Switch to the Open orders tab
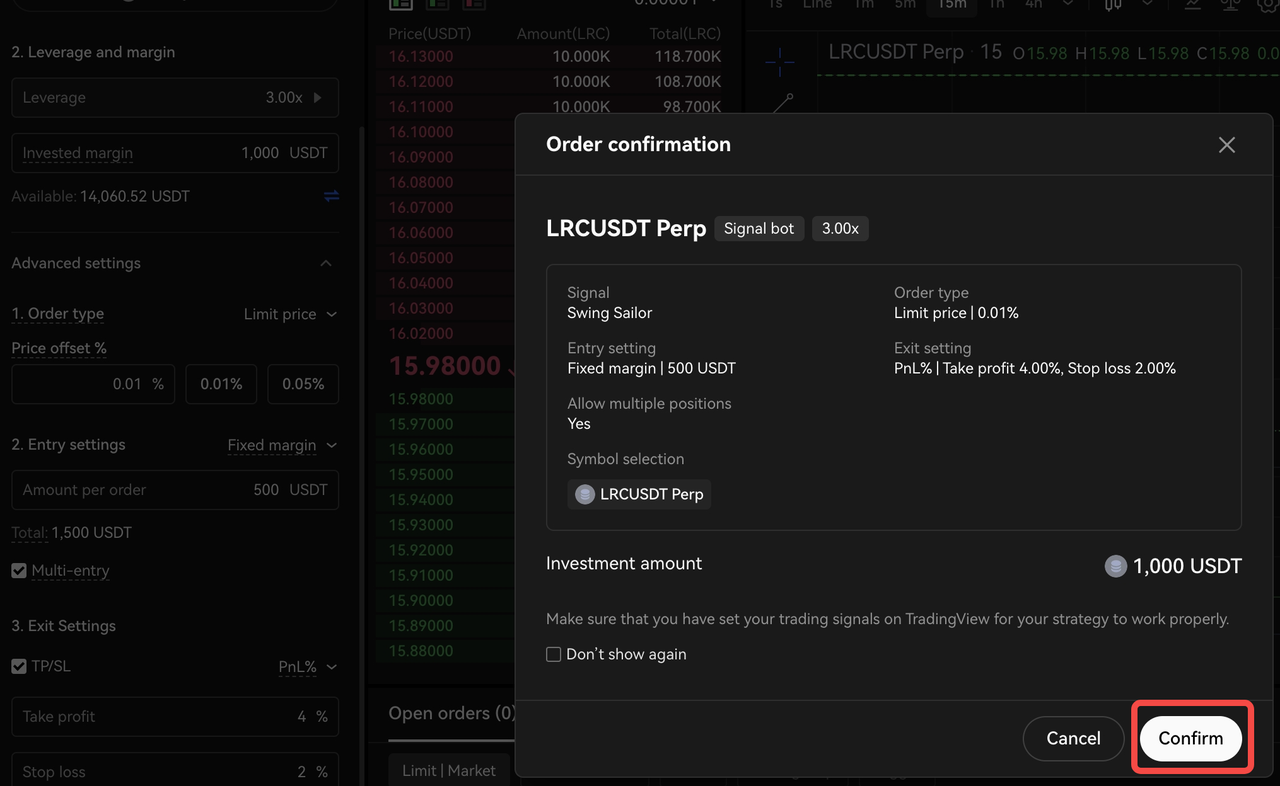 [452, 713]
